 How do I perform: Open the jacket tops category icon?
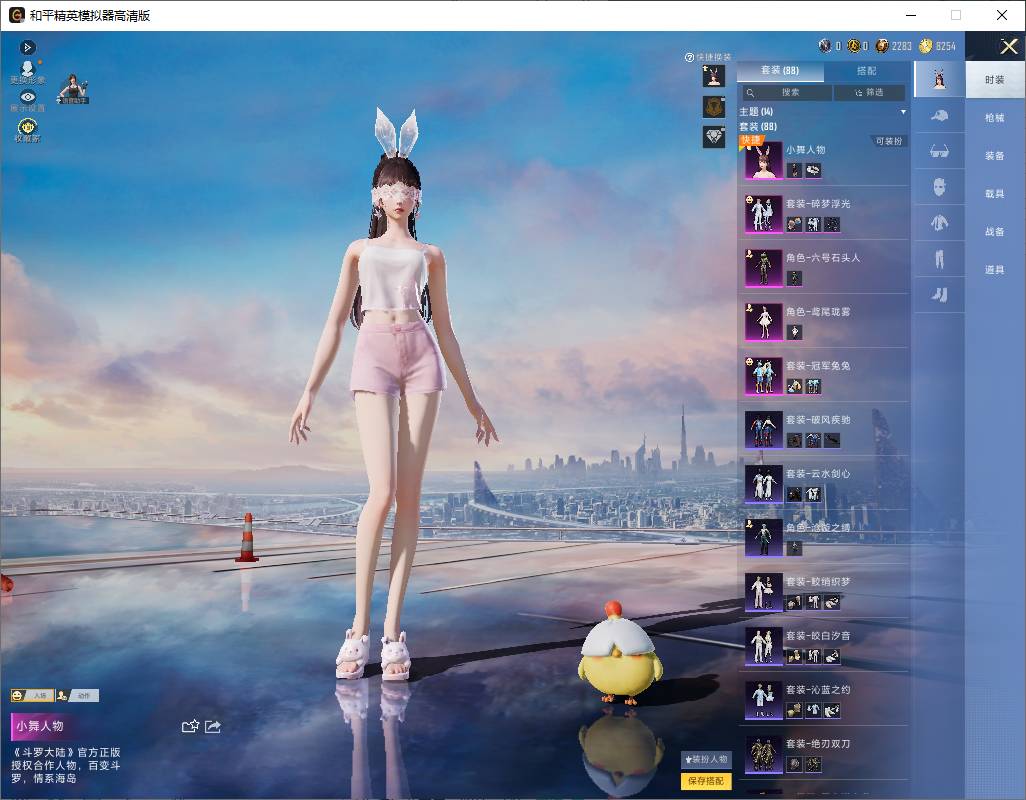940,223
